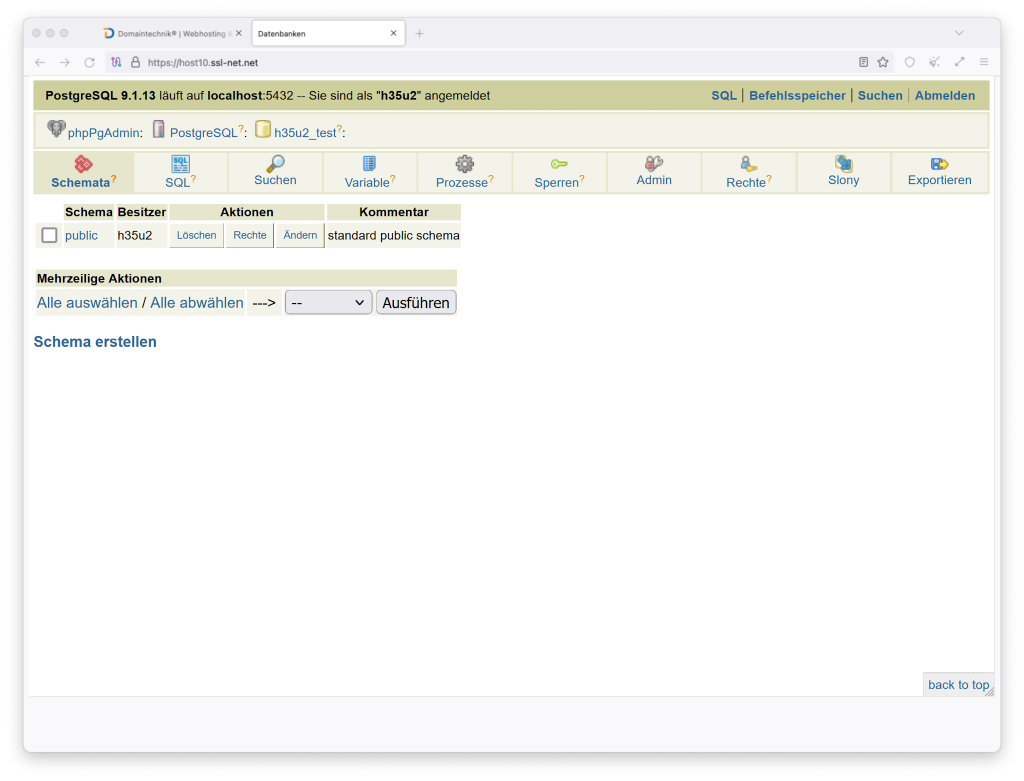Switch to the Domaintechnik browser tab

[x=172, y=33]
